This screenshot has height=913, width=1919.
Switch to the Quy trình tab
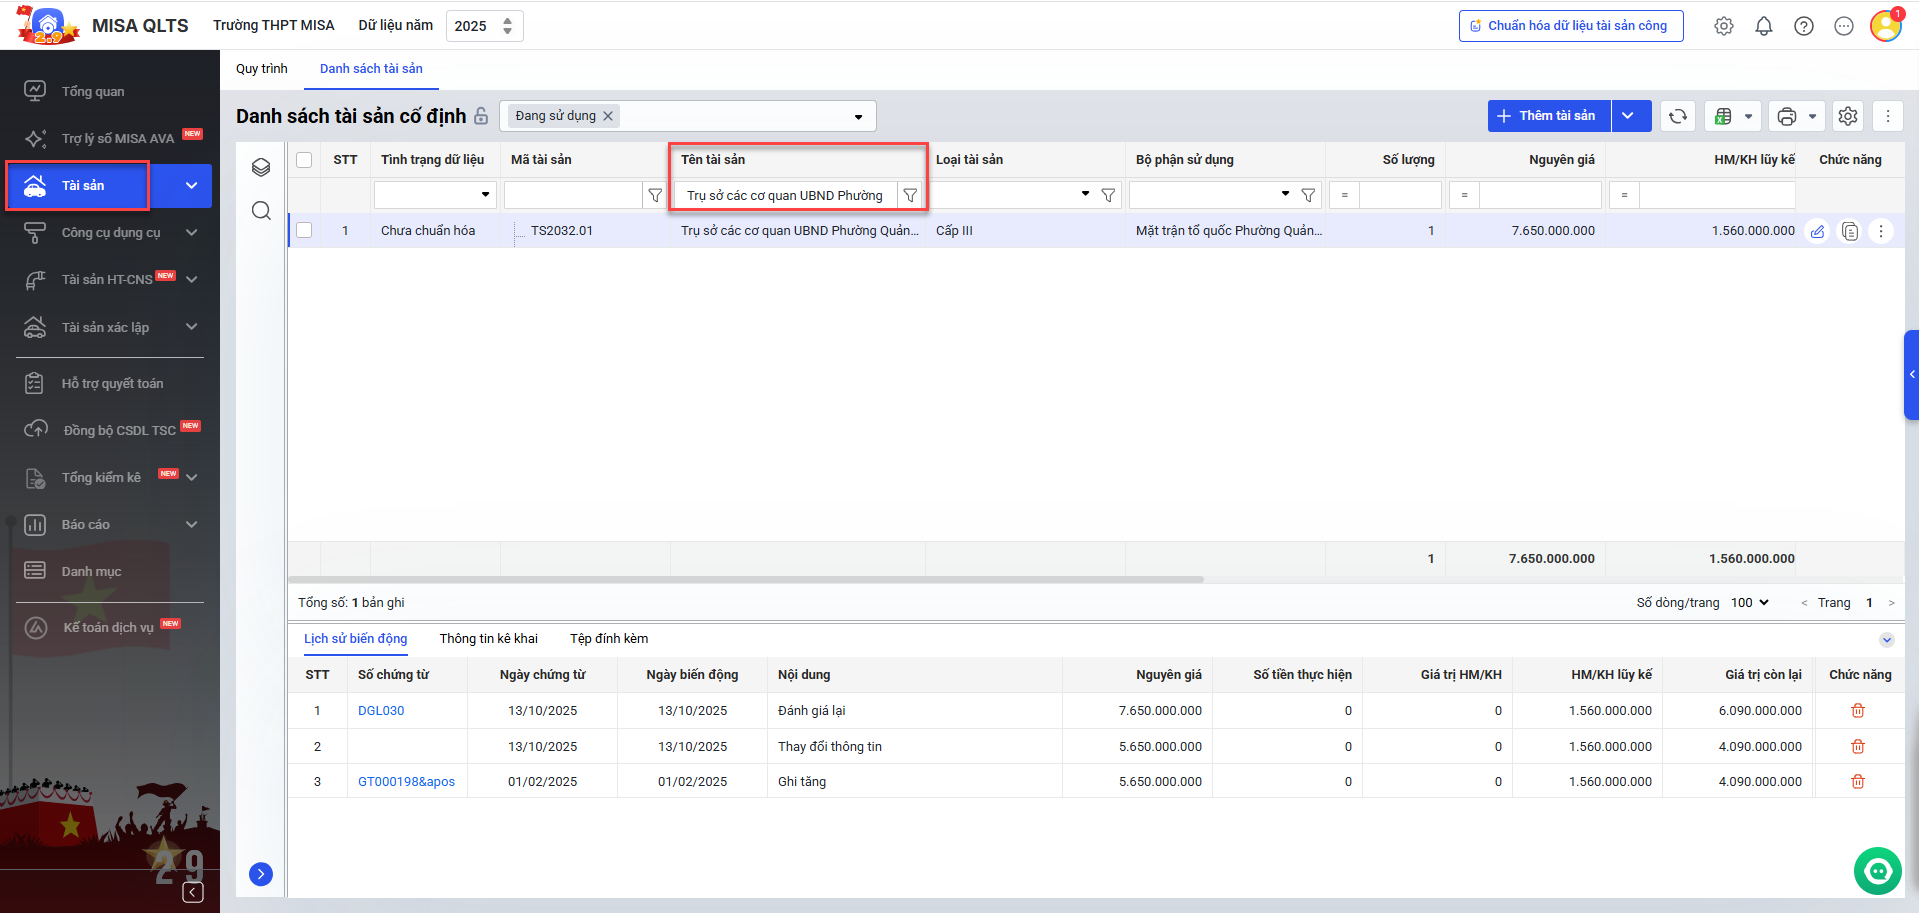pos(262,69)
